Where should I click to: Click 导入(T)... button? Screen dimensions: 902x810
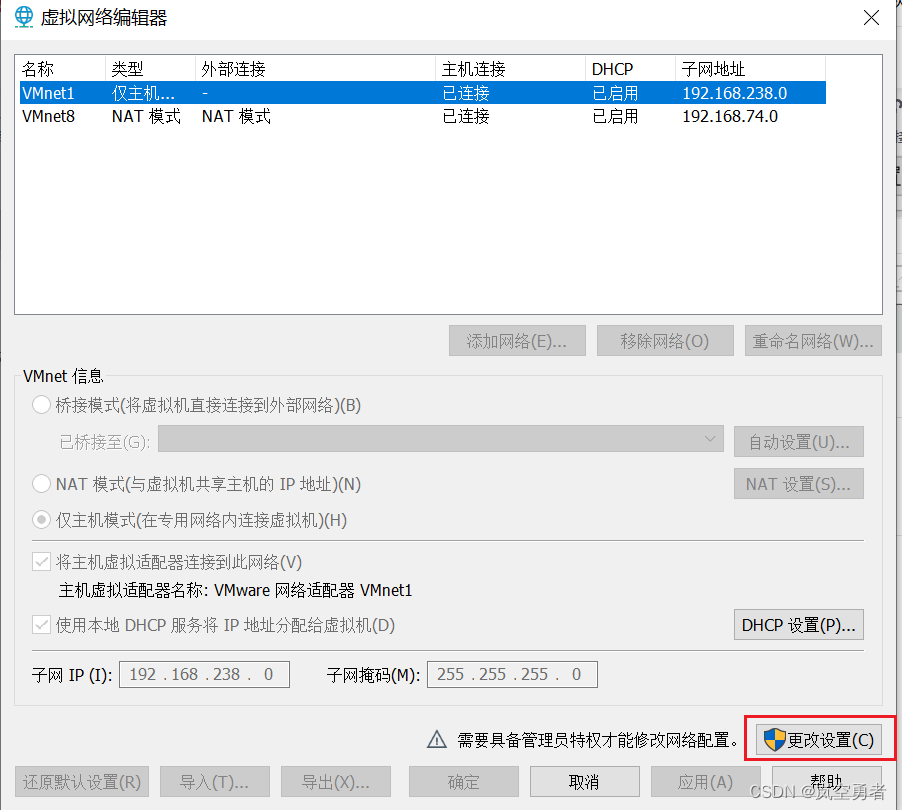click(215, 782)
